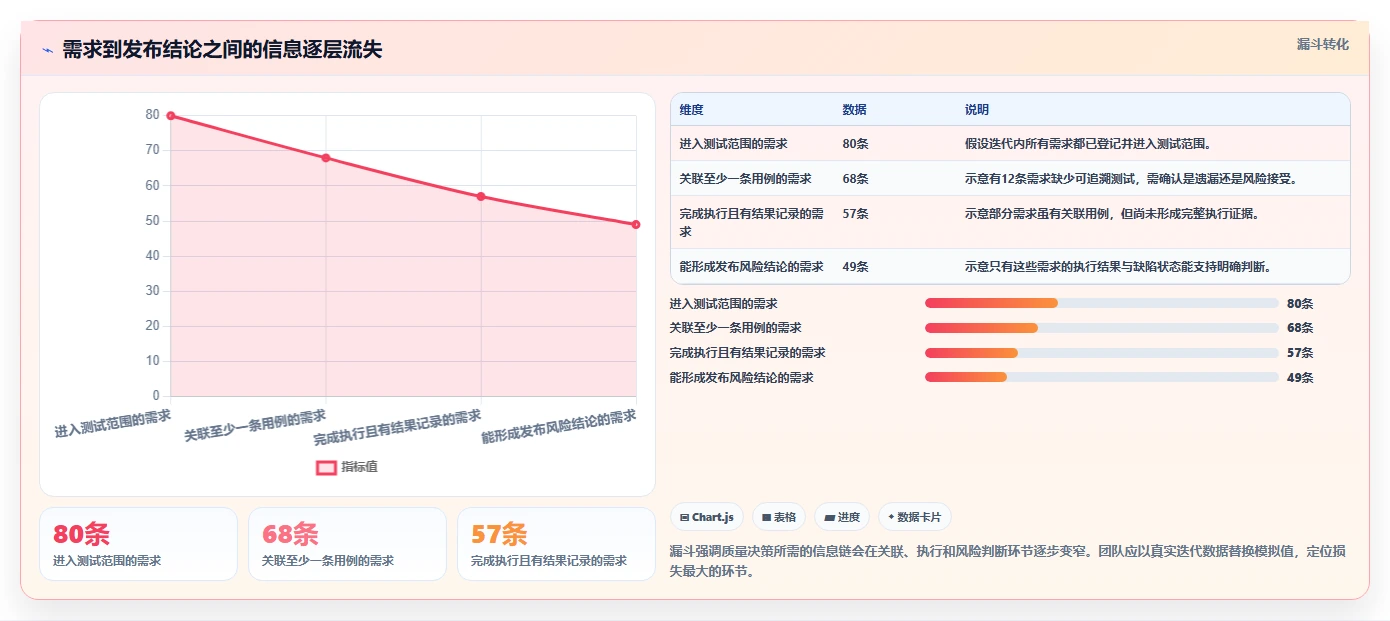The image size is (1390, 621).
Task: Select the 数据卡片 chip
Action: tap(914, 517)
